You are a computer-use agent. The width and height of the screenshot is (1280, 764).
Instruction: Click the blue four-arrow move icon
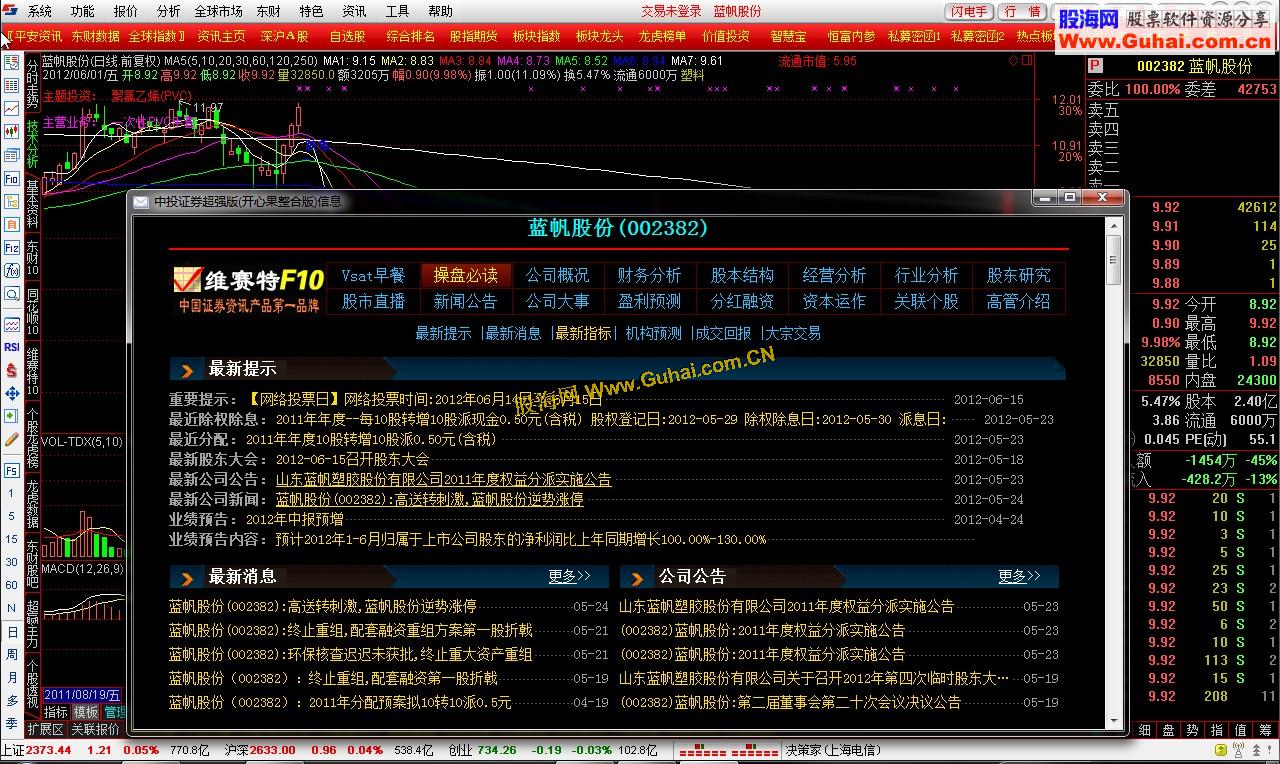(x=12, y=393)
